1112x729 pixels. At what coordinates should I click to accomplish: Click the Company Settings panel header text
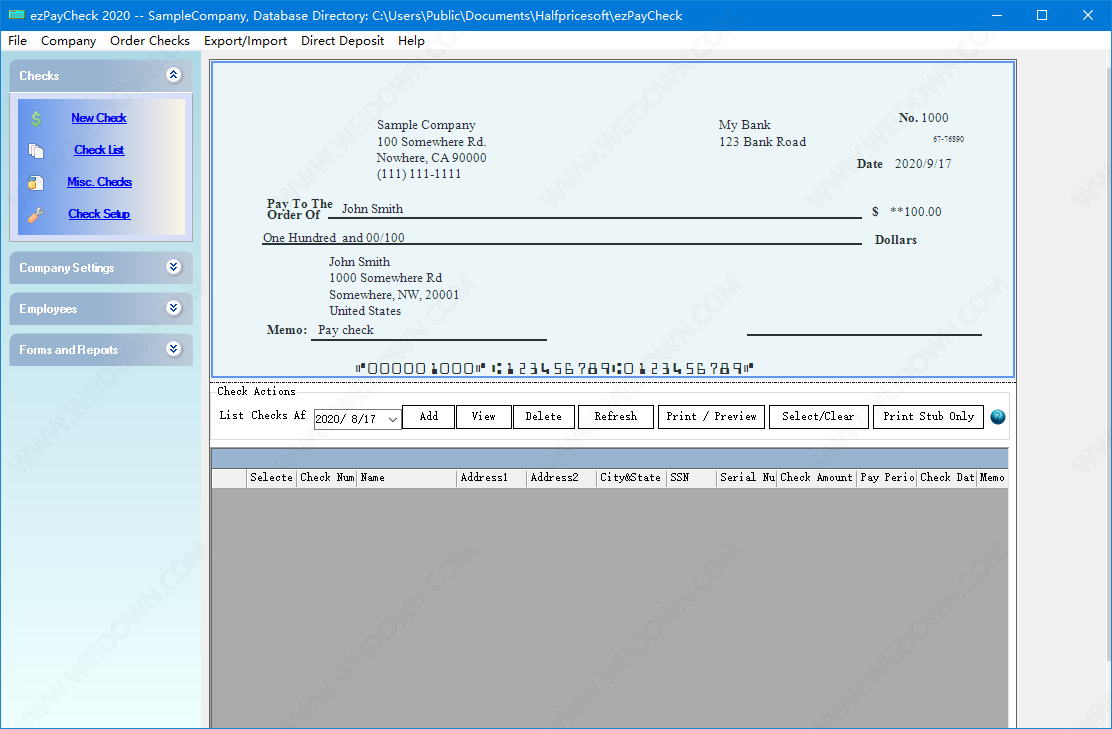coord(67,268)
